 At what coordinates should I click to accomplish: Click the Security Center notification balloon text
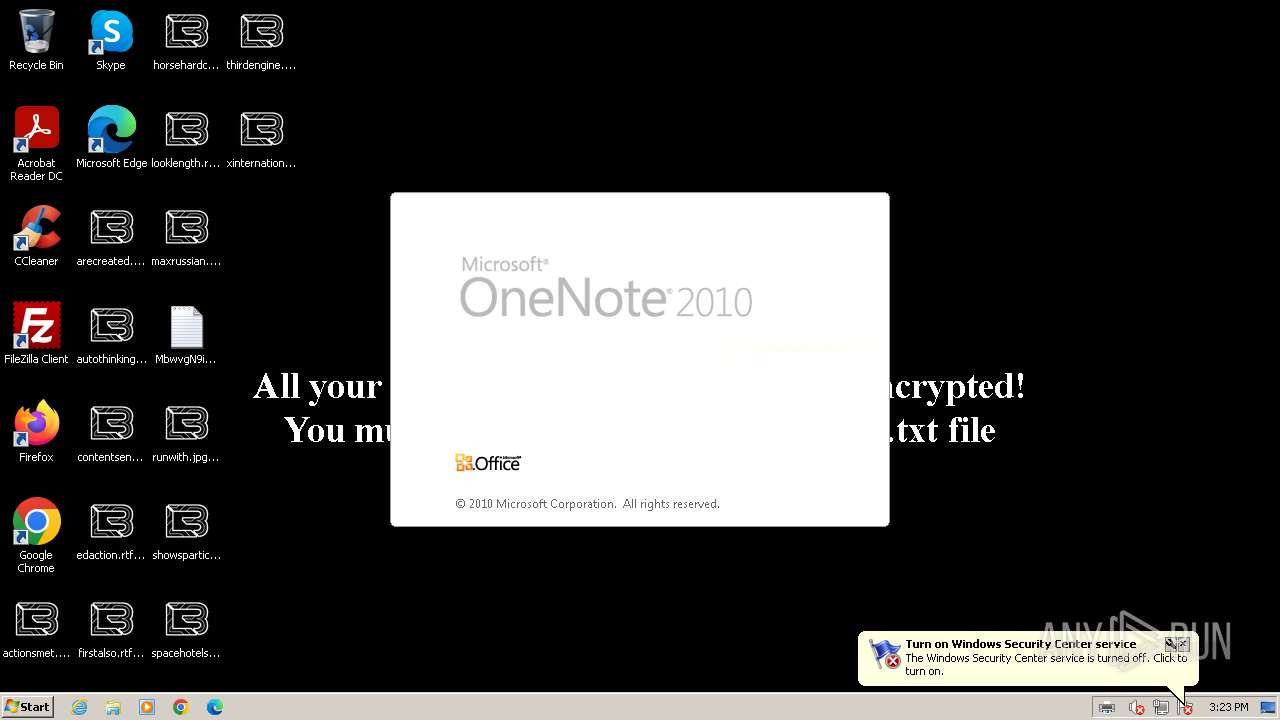pyautogui.click(x=1045, y=665)
